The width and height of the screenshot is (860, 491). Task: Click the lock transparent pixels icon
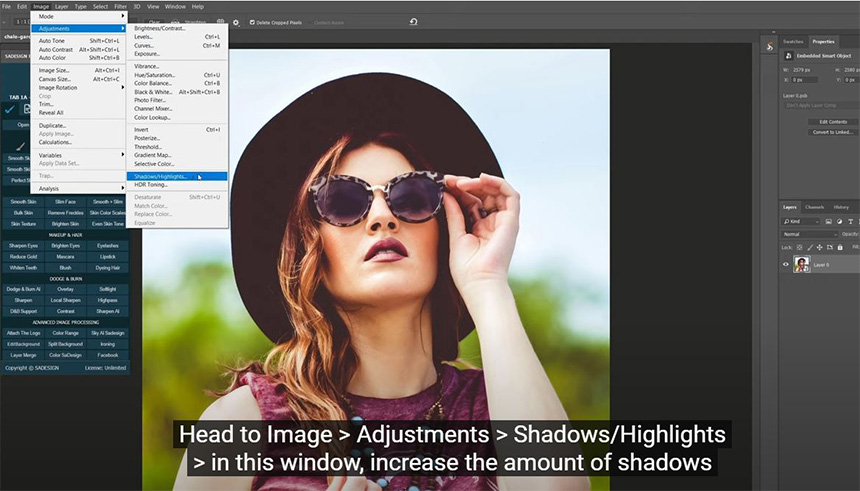click(x=800, y=246)
